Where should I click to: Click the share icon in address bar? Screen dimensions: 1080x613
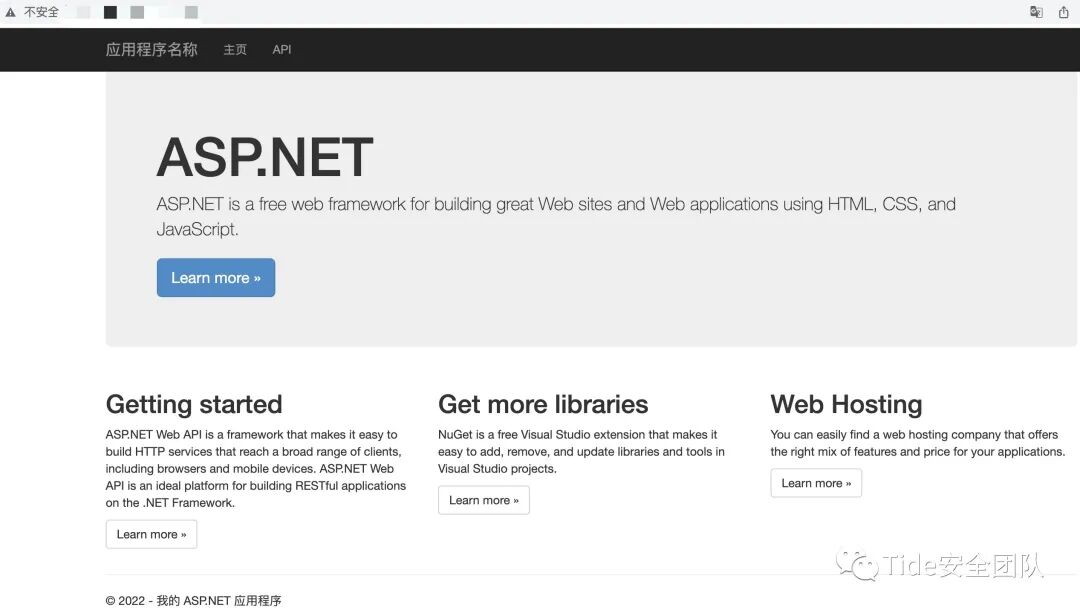click(1063, 12)
